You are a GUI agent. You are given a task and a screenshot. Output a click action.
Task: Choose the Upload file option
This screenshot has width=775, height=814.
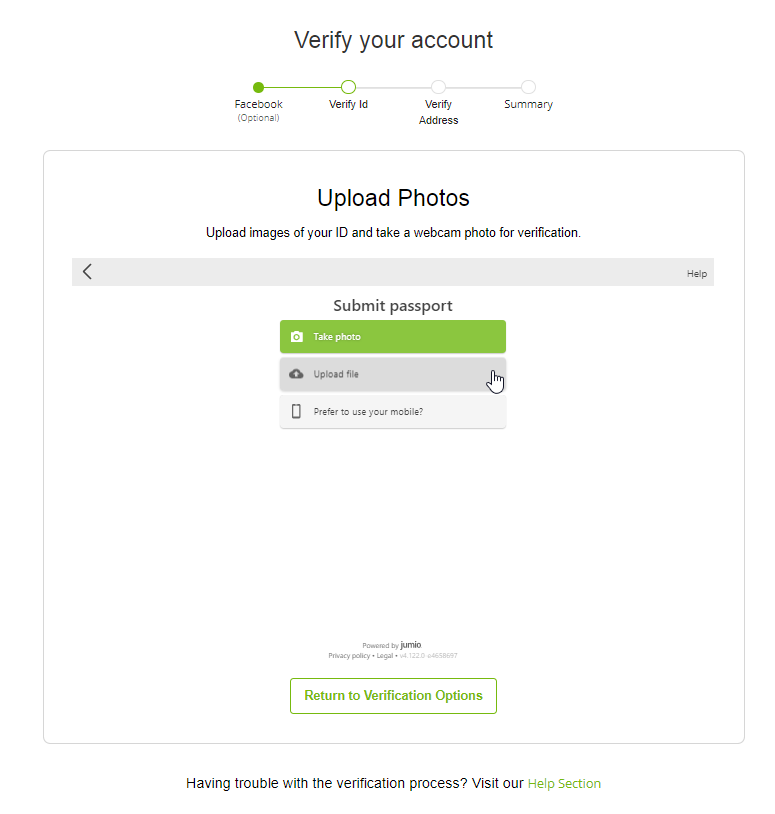coord(392,373)
